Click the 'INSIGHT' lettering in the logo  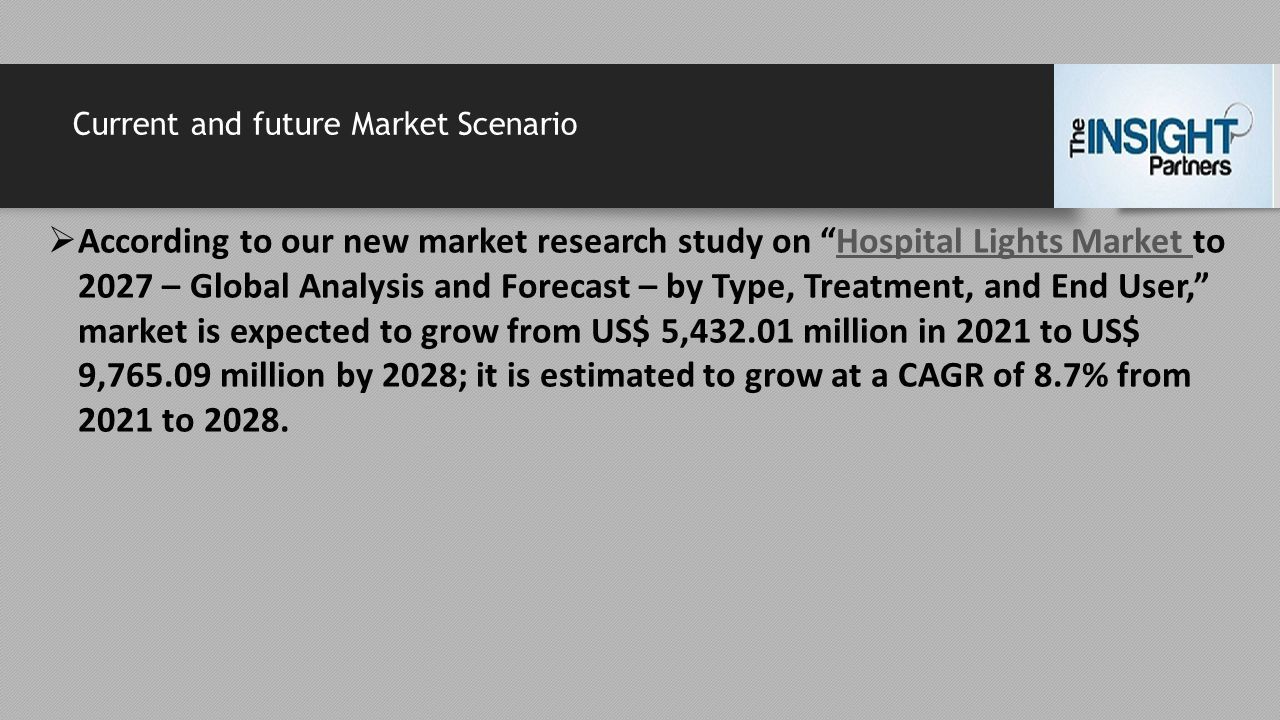click(x=1161, y=136)
